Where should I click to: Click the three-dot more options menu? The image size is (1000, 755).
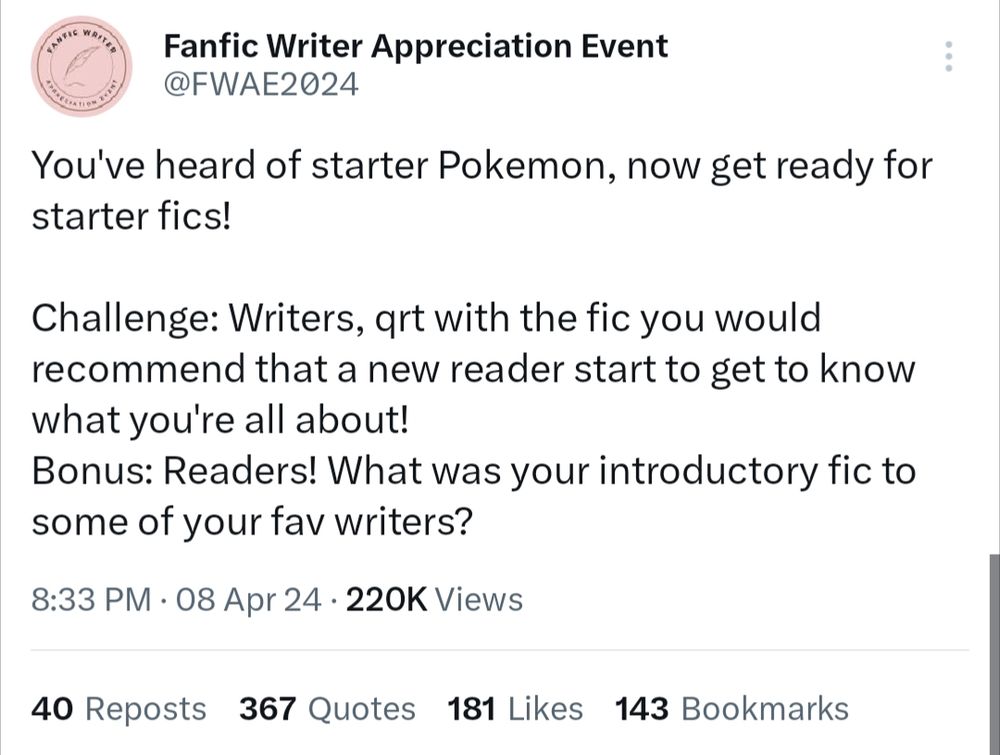[x=948, y=57]
